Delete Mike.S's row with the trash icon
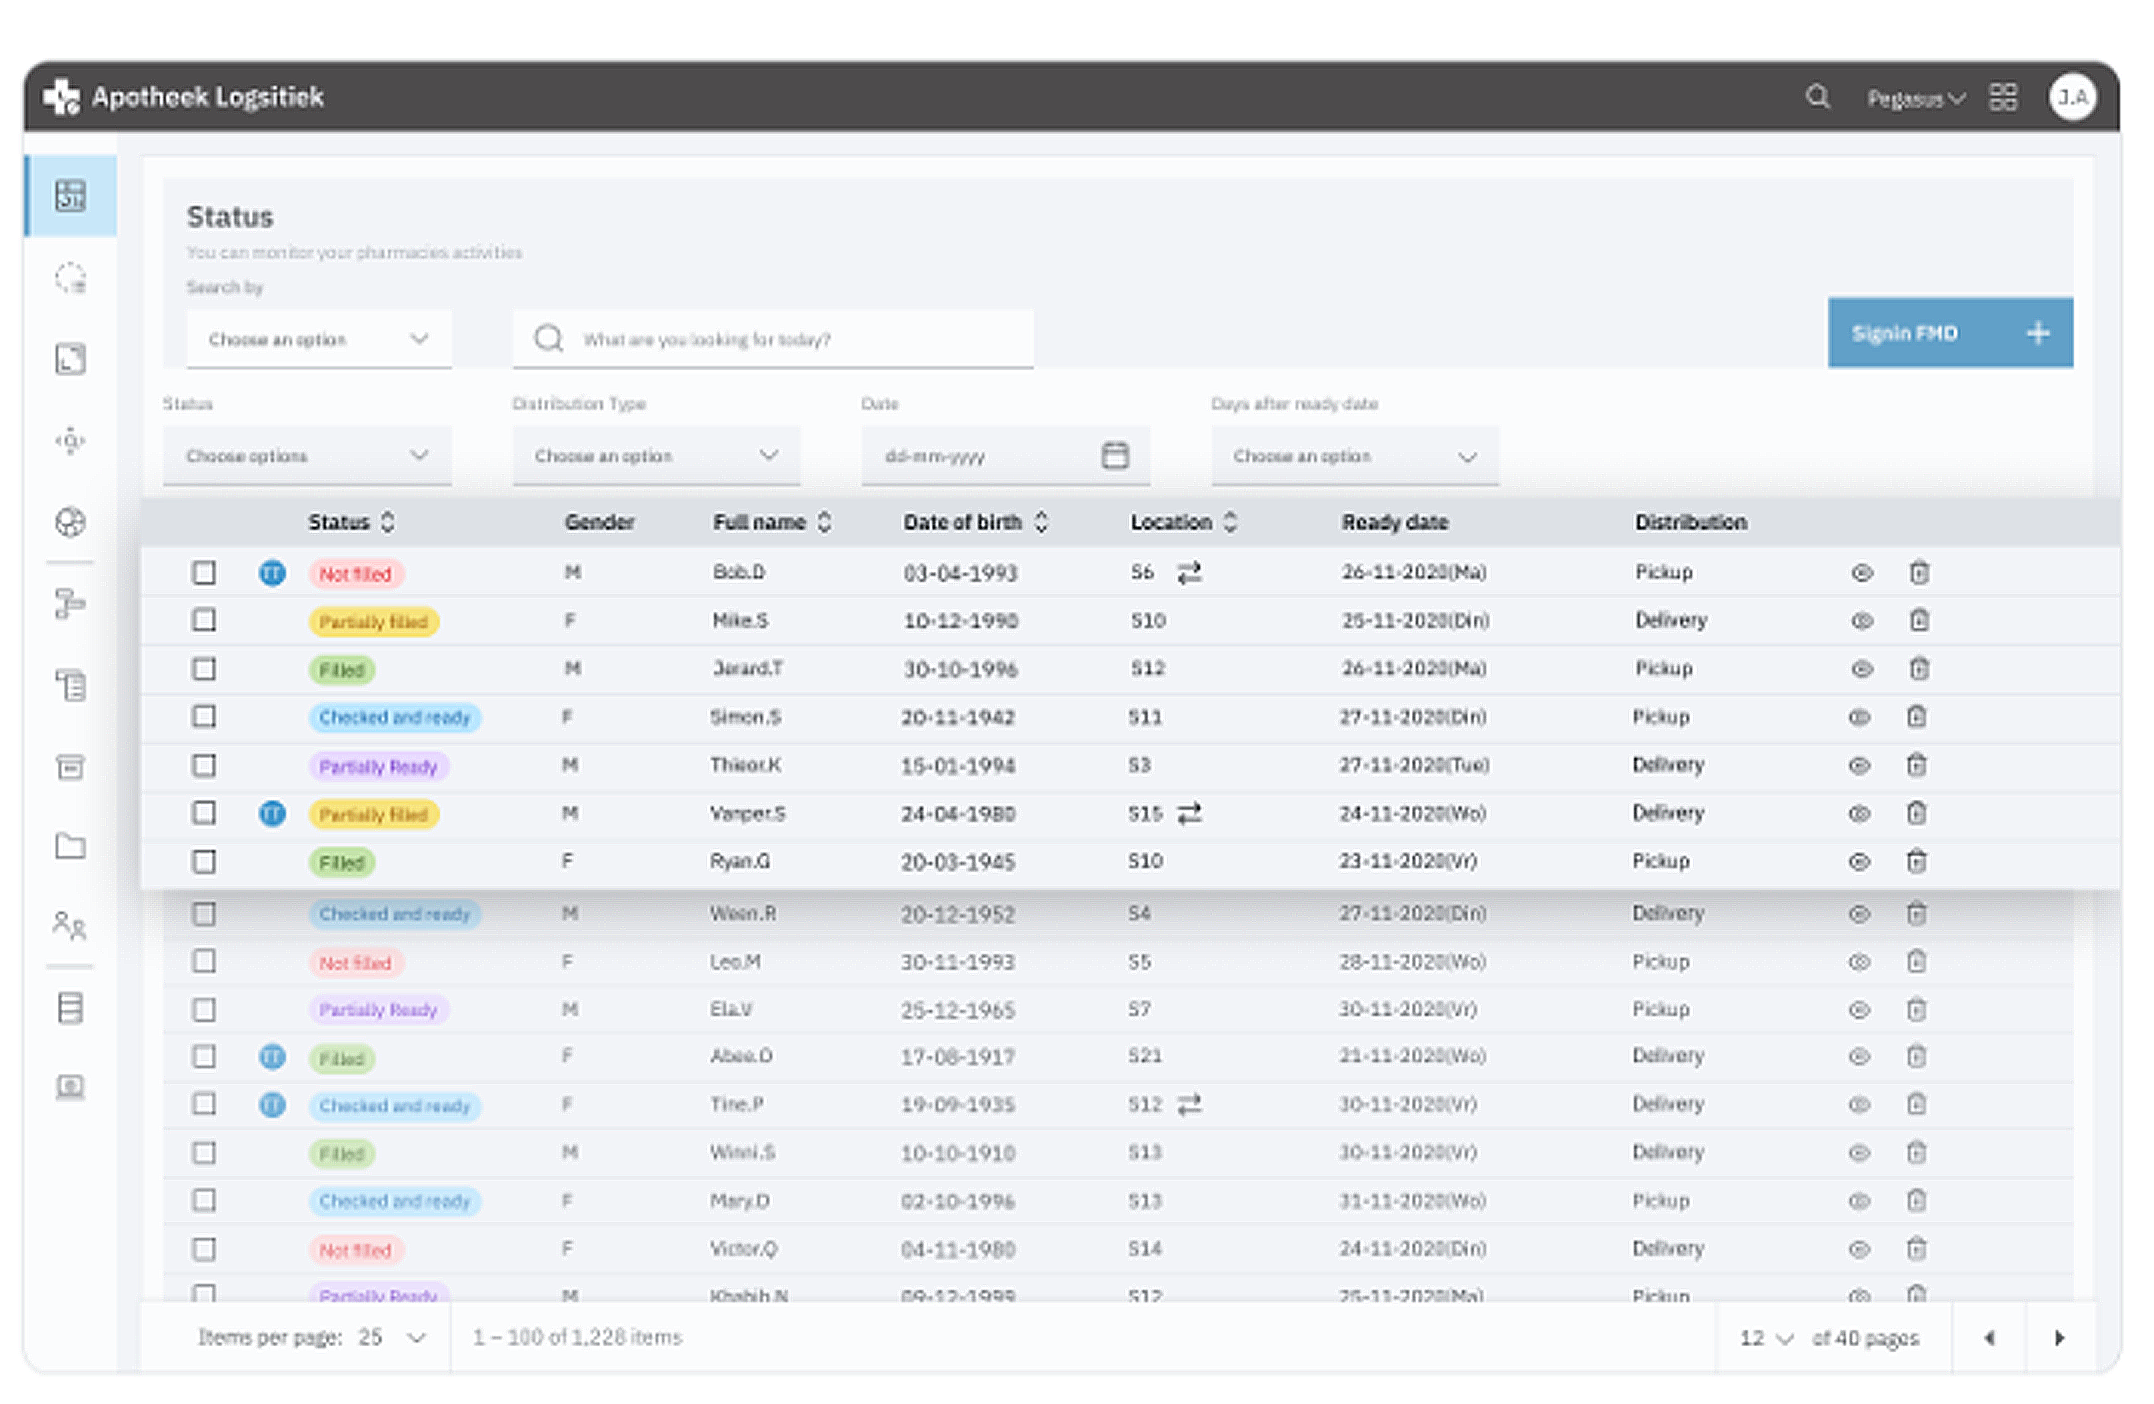 (x=1919, y=620)
